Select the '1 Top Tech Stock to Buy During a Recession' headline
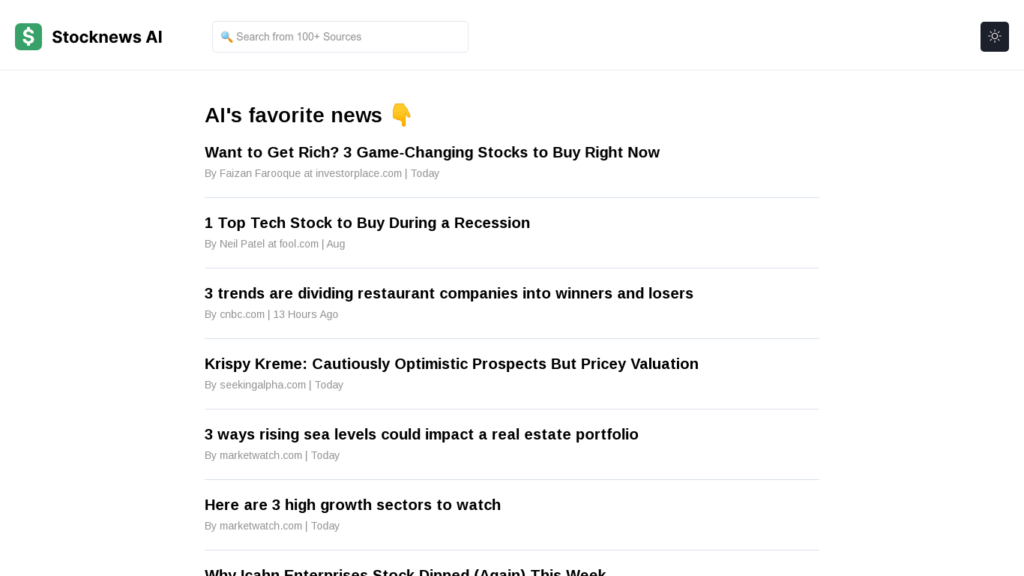Screen dimensions: 1024x576 click(367, 223)
